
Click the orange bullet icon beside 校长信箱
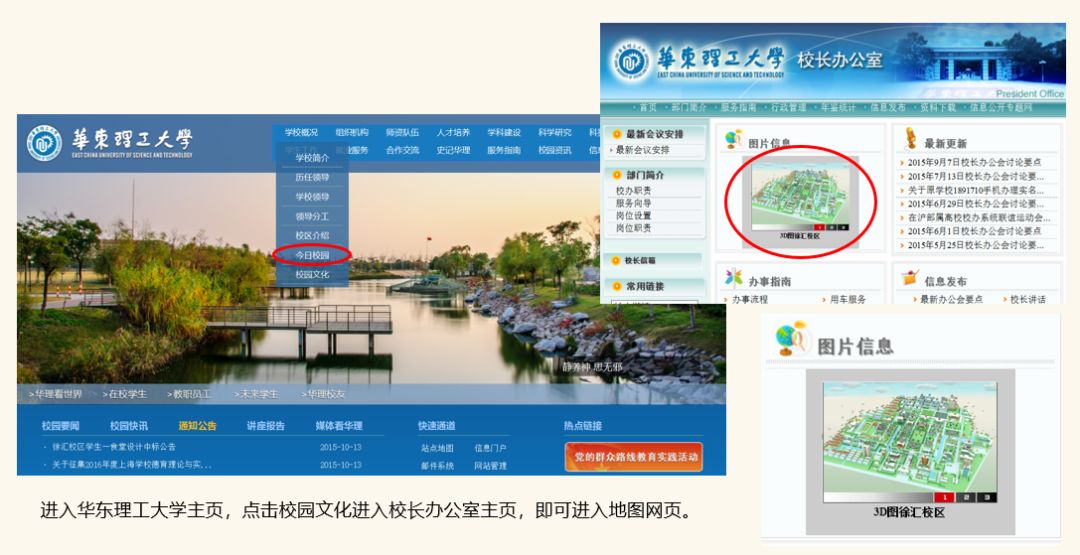point(616,260)
